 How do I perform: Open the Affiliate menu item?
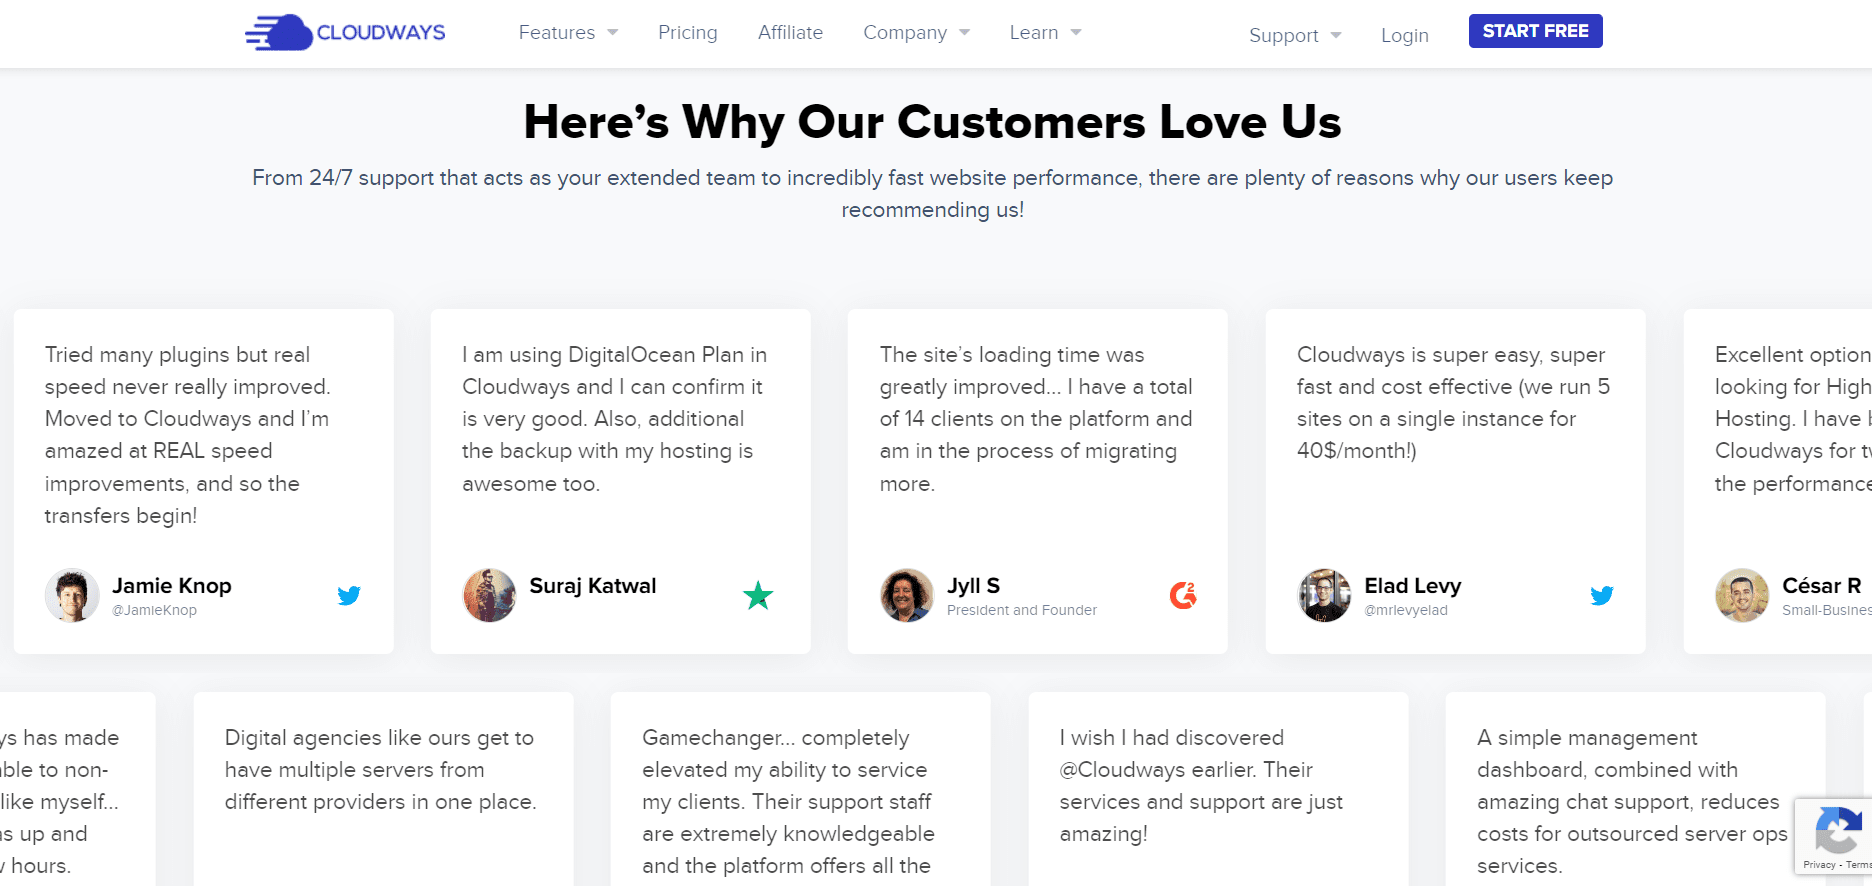click(790, 33)
